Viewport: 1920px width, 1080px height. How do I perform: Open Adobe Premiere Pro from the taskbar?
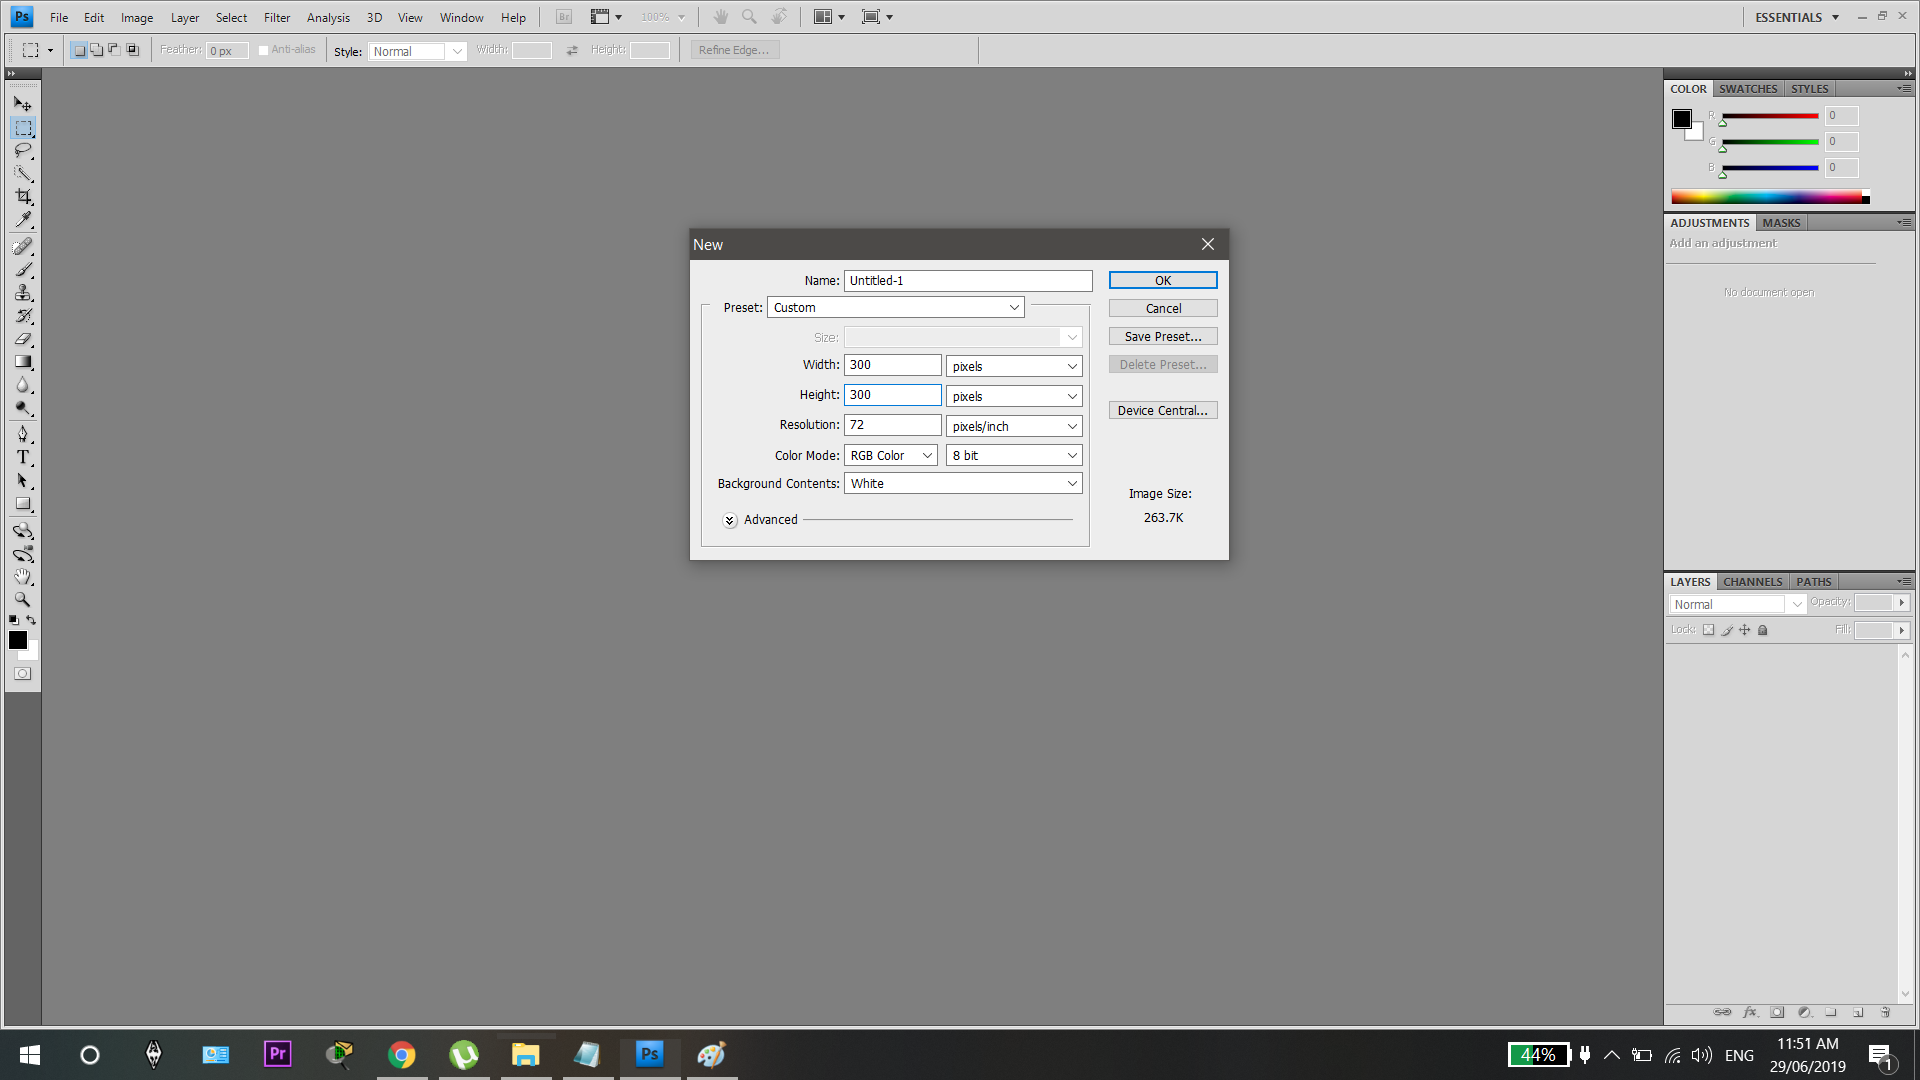(x=277, y=1054)
